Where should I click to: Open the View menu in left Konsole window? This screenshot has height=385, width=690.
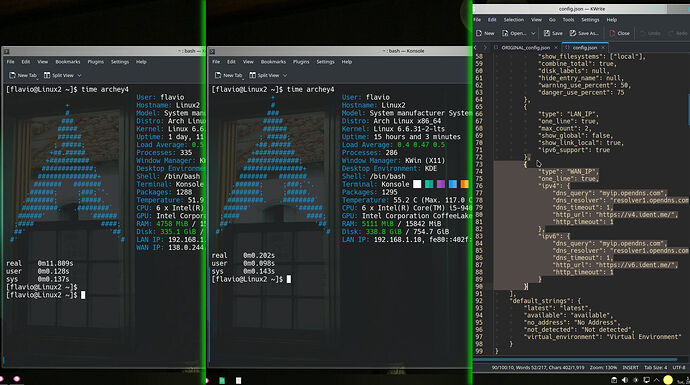[x=42, y=62]
